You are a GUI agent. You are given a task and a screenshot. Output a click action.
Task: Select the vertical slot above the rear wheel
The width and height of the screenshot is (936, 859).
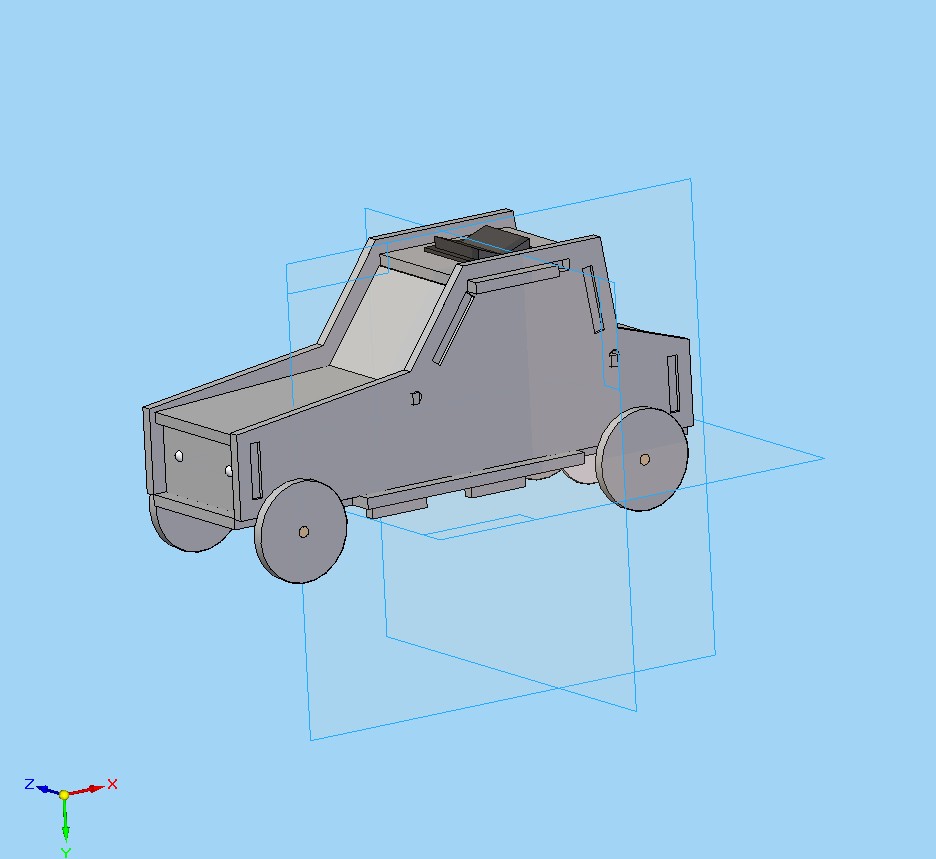pos(673,384)
